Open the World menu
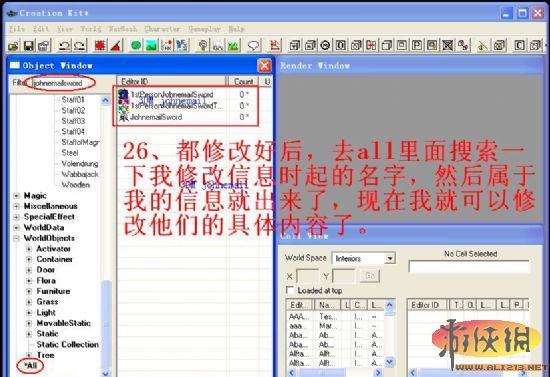550x377 pixels. tap(91, 29)
